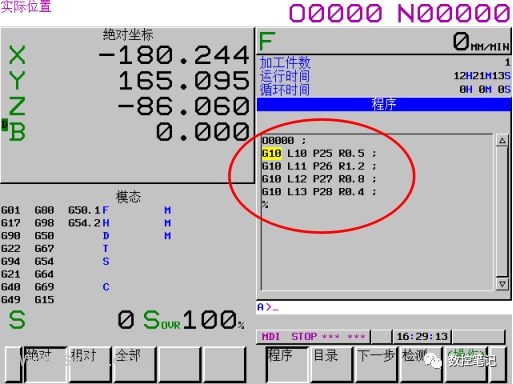Click the scroll up arrow in program panel

click(502, 140)
